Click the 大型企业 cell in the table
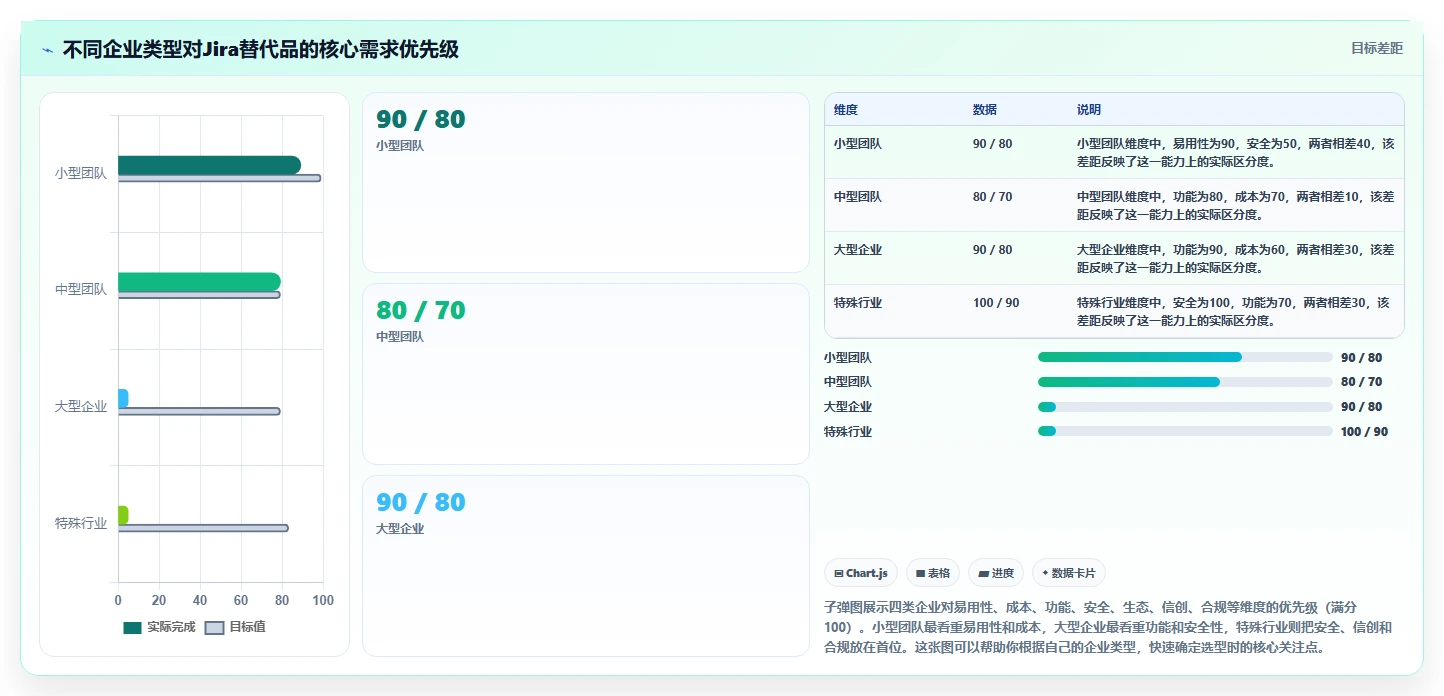This screenshot has height=696, width=1444. [x=858, y=250]
